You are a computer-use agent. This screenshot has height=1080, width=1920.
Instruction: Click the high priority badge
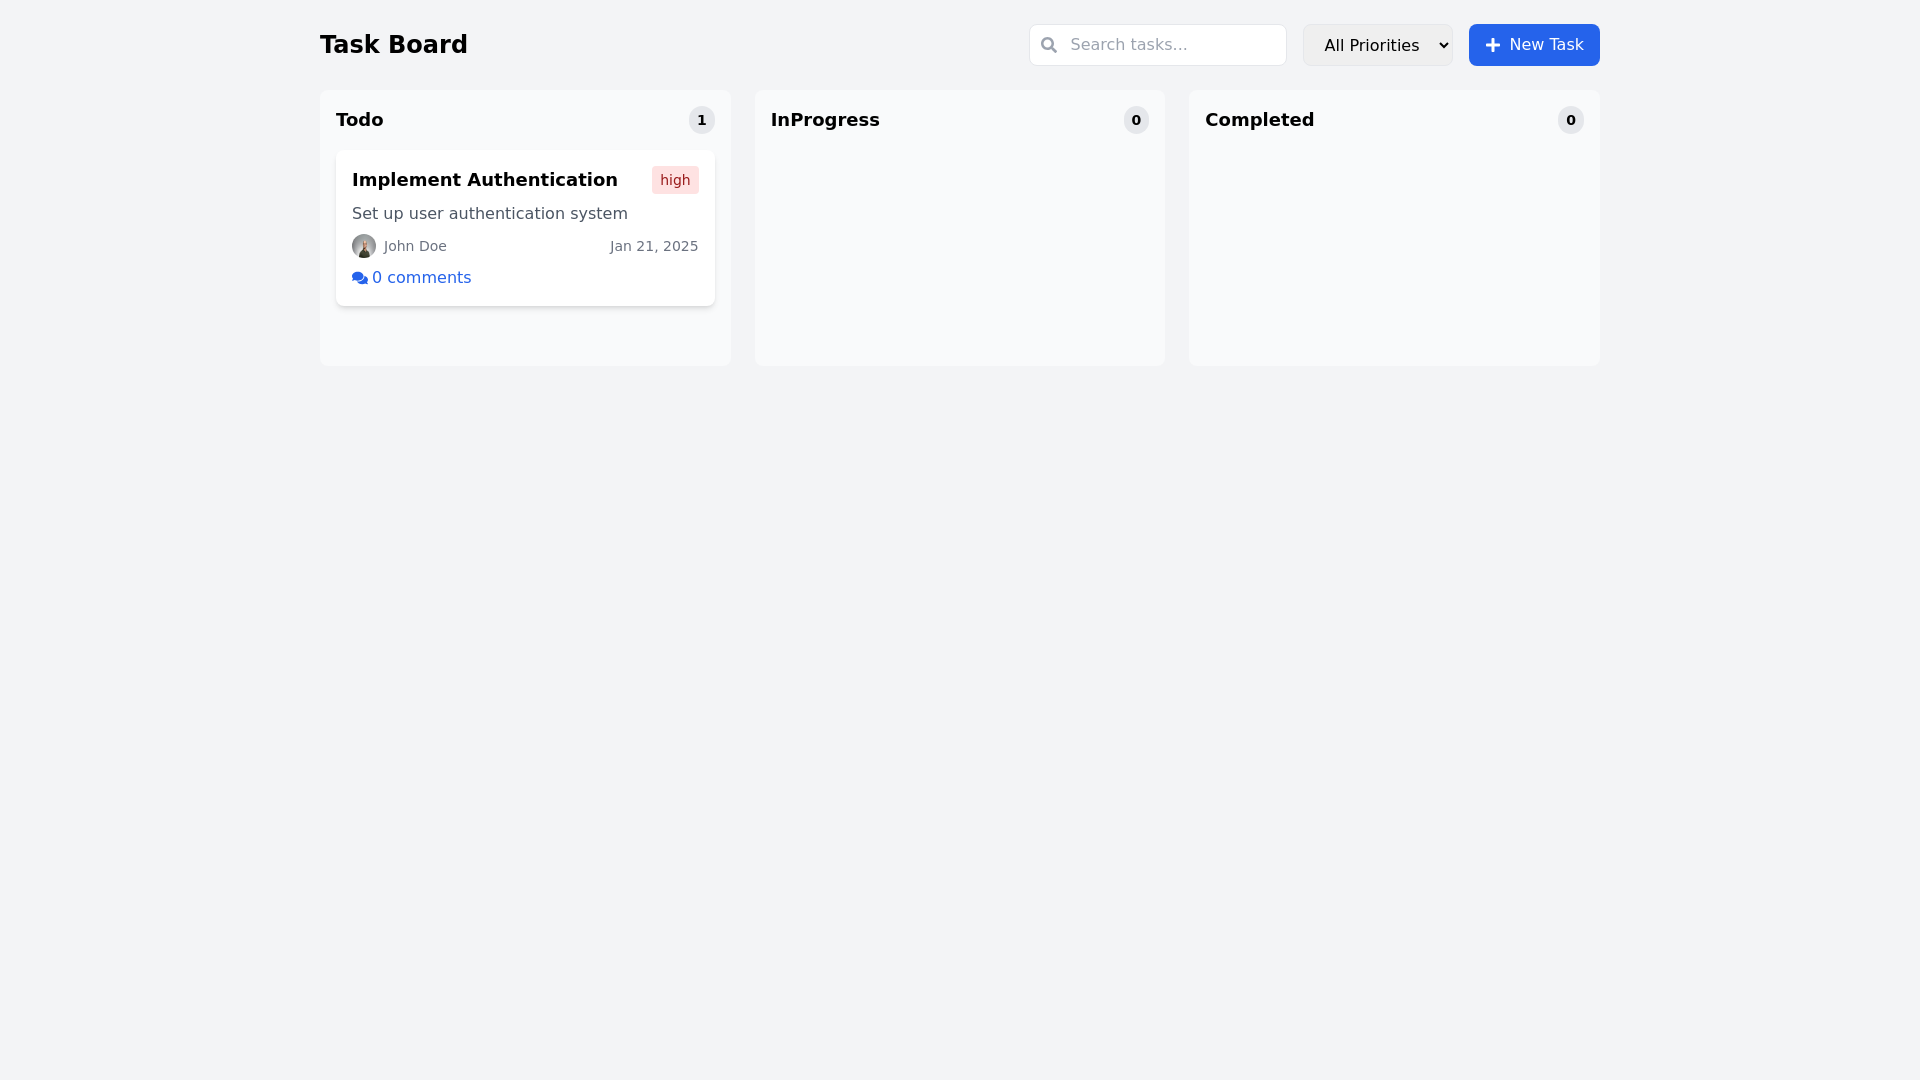pos(675,180)
